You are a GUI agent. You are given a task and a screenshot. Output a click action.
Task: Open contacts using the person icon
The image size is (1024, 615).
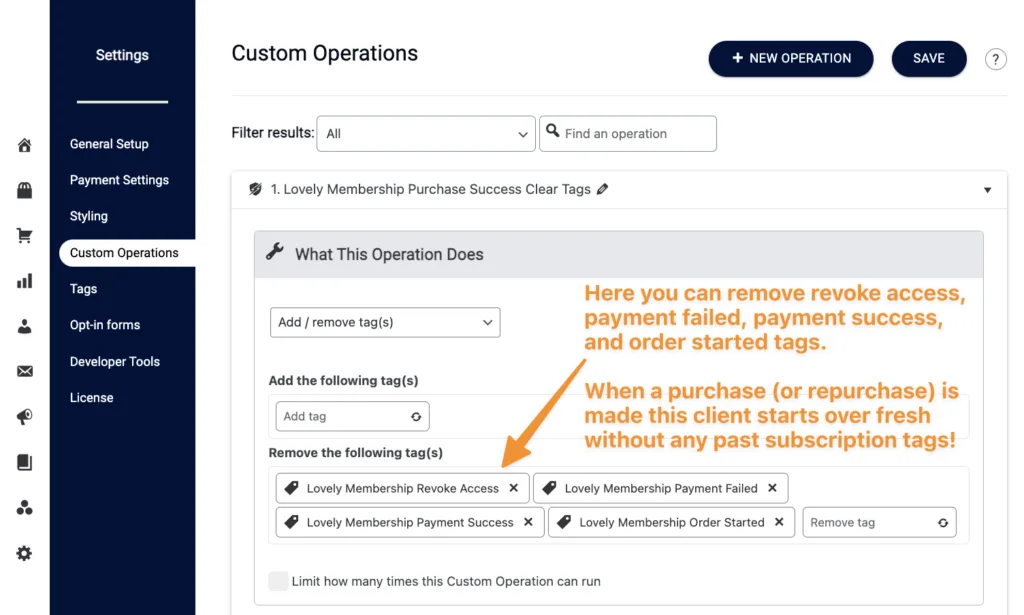(24, 326)
